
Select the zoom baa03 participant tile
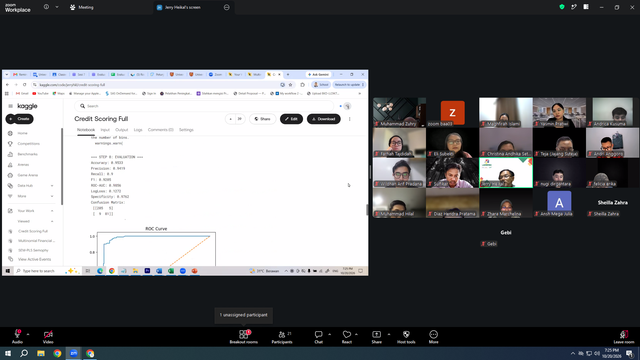point(452,112)
